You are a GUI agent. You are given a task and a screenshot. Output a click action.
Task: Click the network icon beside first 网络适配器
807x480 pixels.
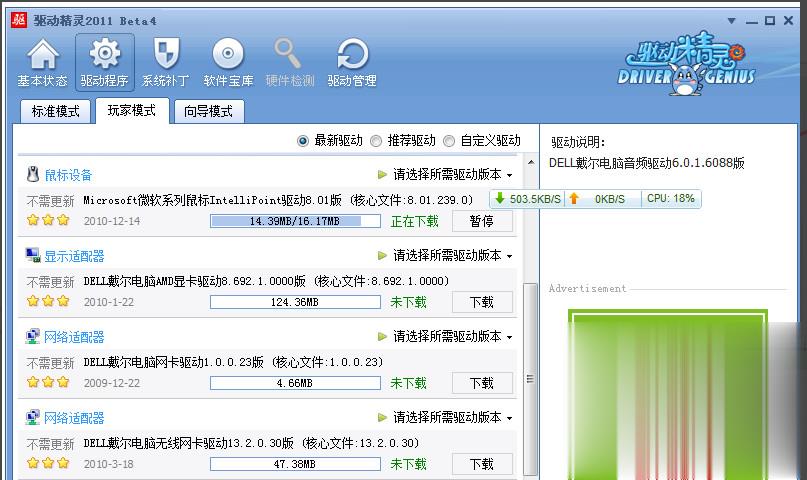(x=33, y=336)
